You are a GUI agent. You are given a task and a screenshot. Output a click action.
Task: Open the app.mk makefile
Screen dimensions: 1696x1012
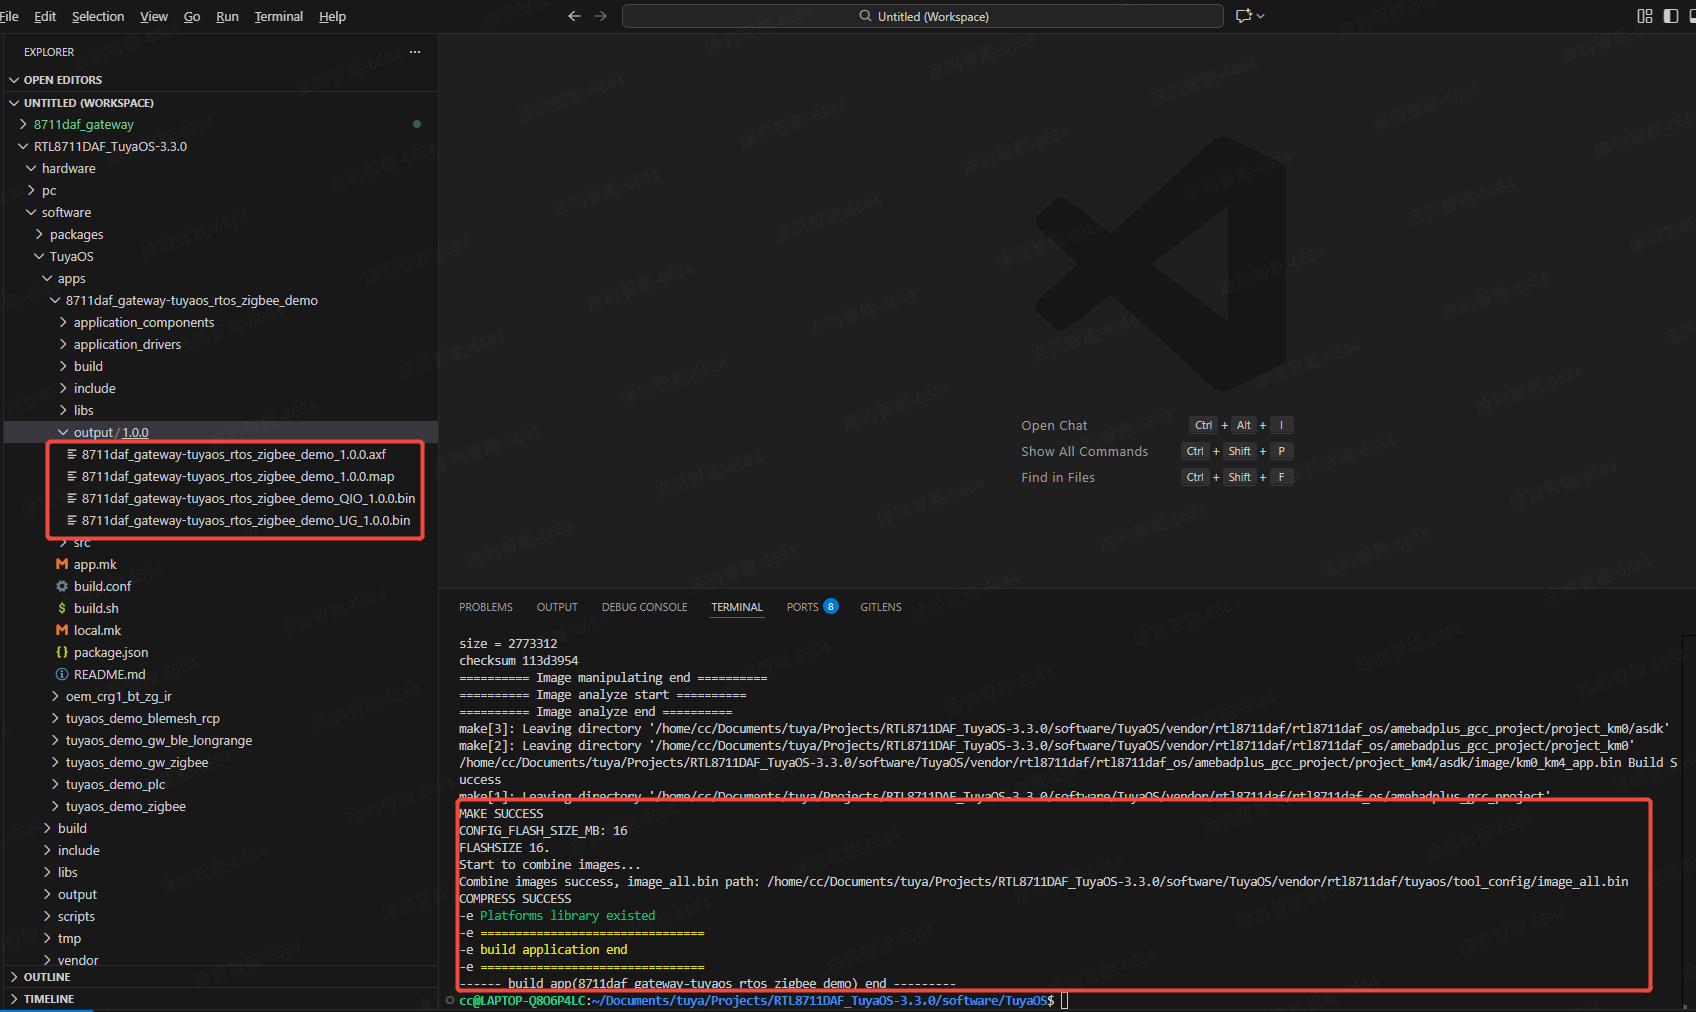pos(95,564)
